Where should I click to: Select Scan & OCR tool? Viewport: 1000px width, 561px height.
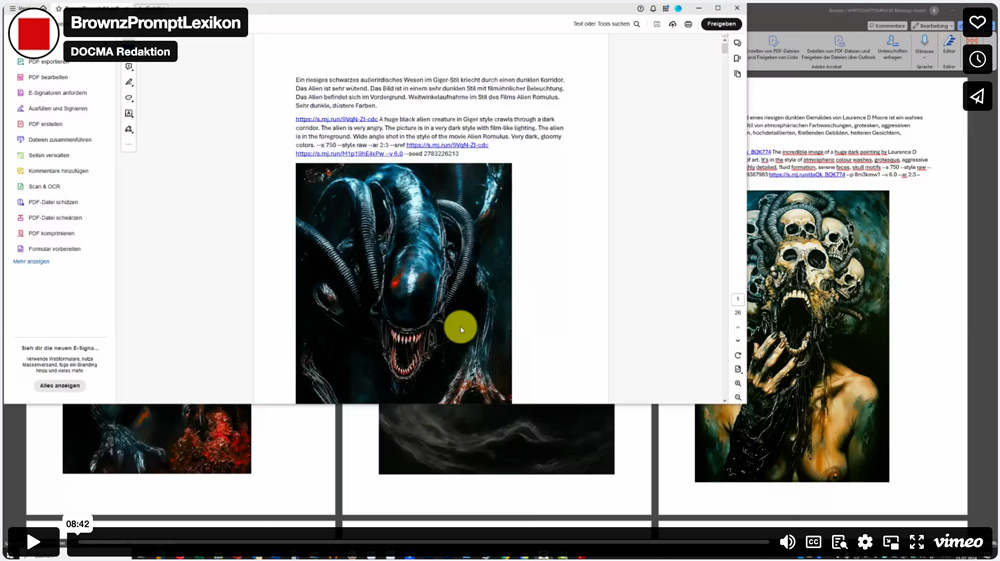click(x=43, y=186)
